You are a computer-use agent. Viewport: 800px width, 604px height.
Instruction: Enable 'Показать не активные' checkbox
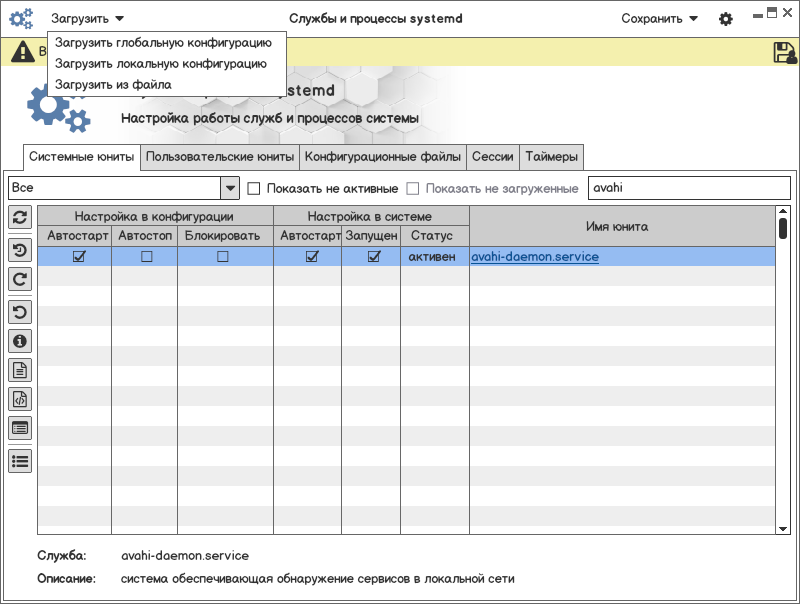pos(254,188)
